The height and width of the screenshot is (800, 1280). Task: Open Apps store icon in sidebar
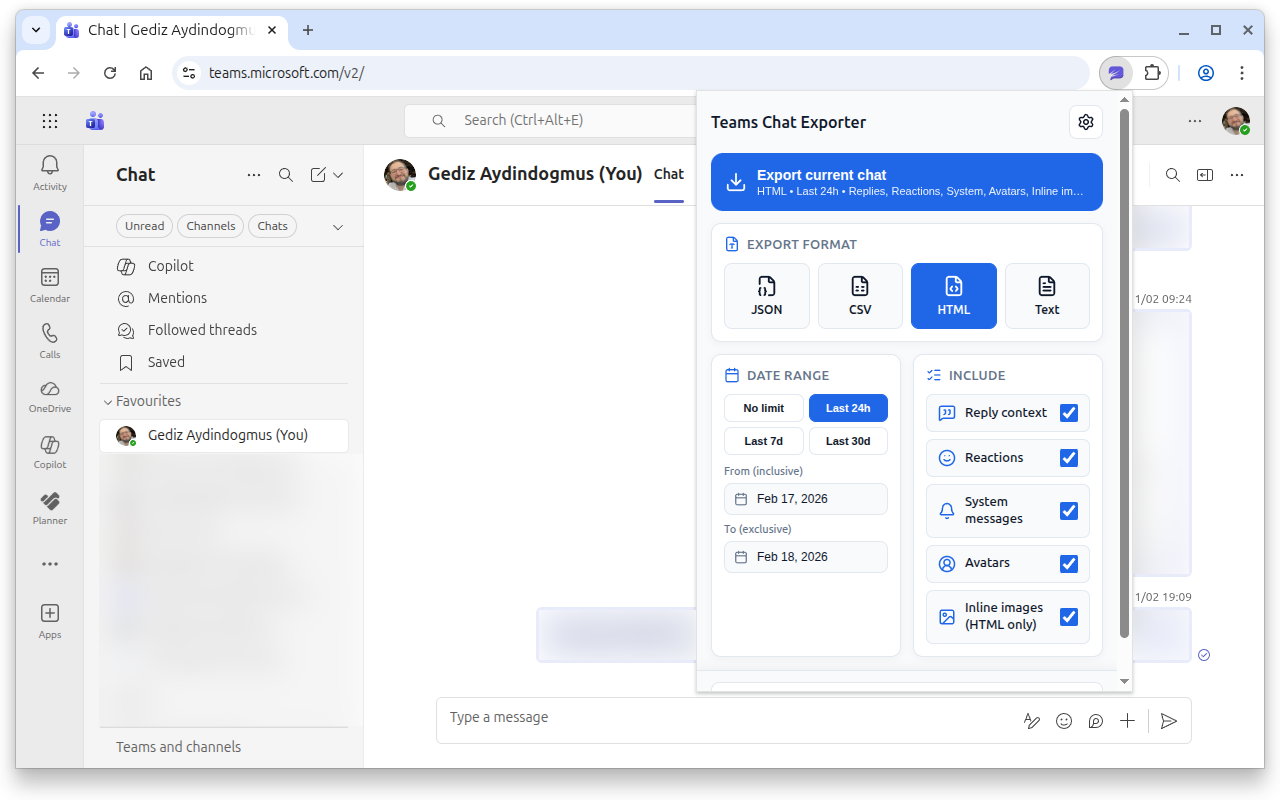tap(50, 621)
